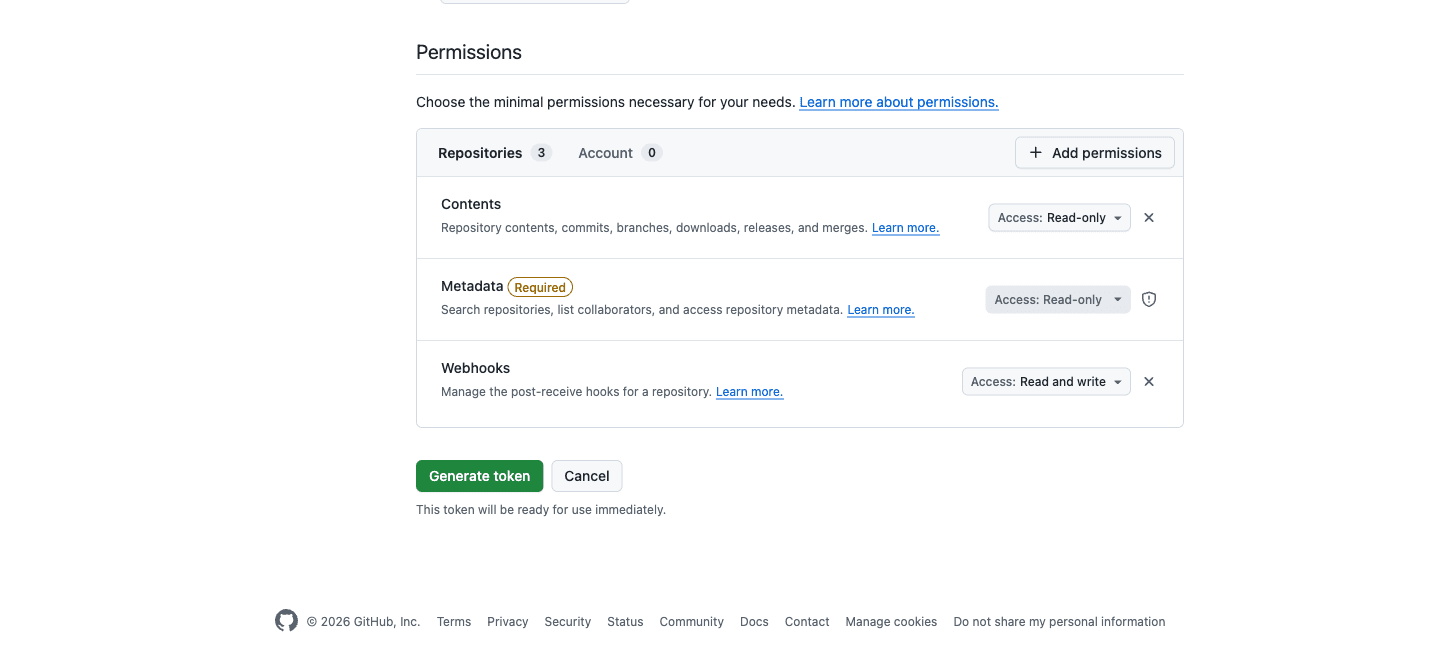Open Learn more about permissions link
1440x650 pixels.
click(899, 102)
